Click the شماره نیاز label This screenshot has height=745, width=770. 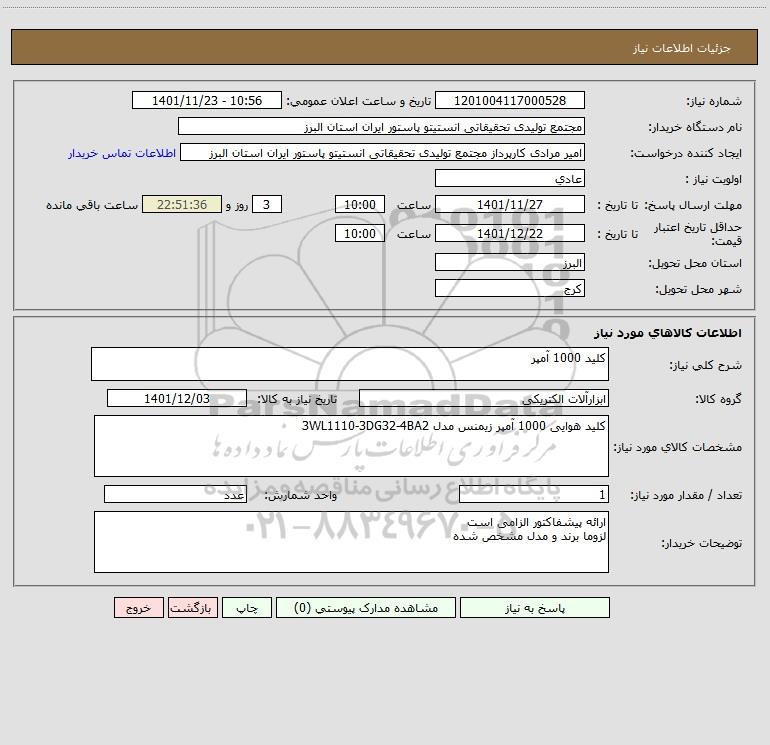(714, 101)
